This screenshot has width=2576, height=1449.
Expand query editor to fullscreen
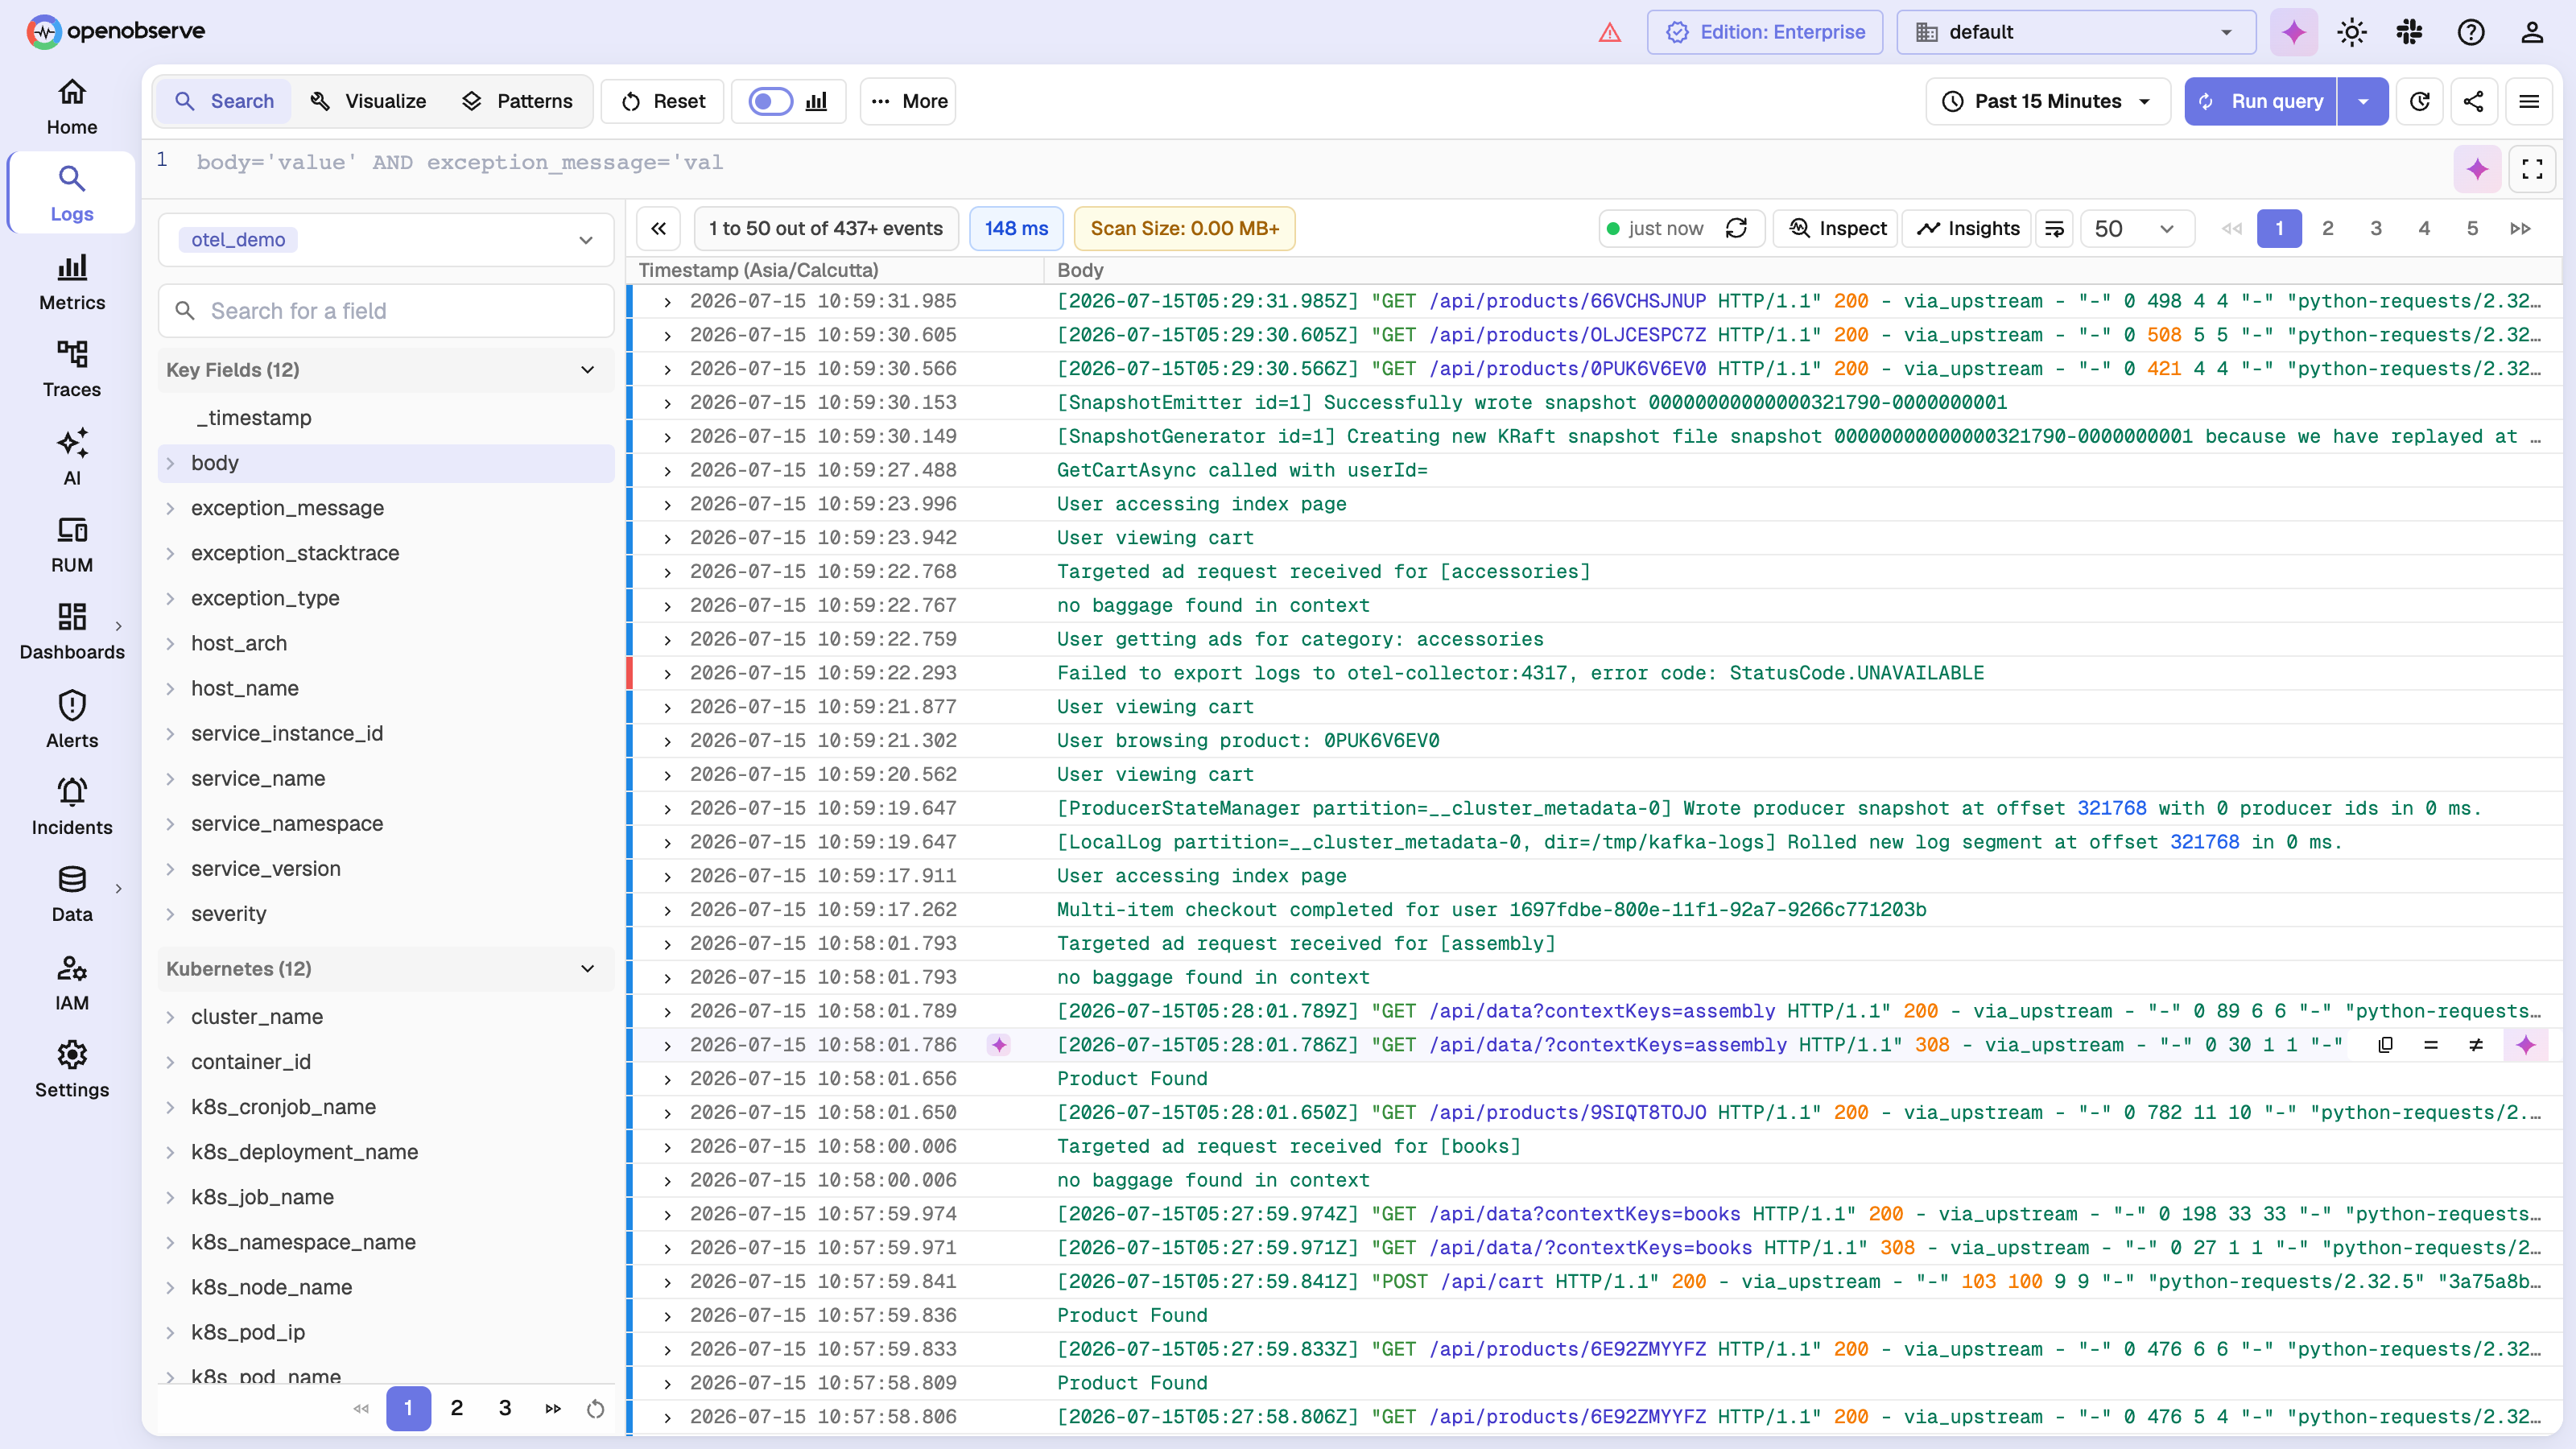pos(2532,169)
